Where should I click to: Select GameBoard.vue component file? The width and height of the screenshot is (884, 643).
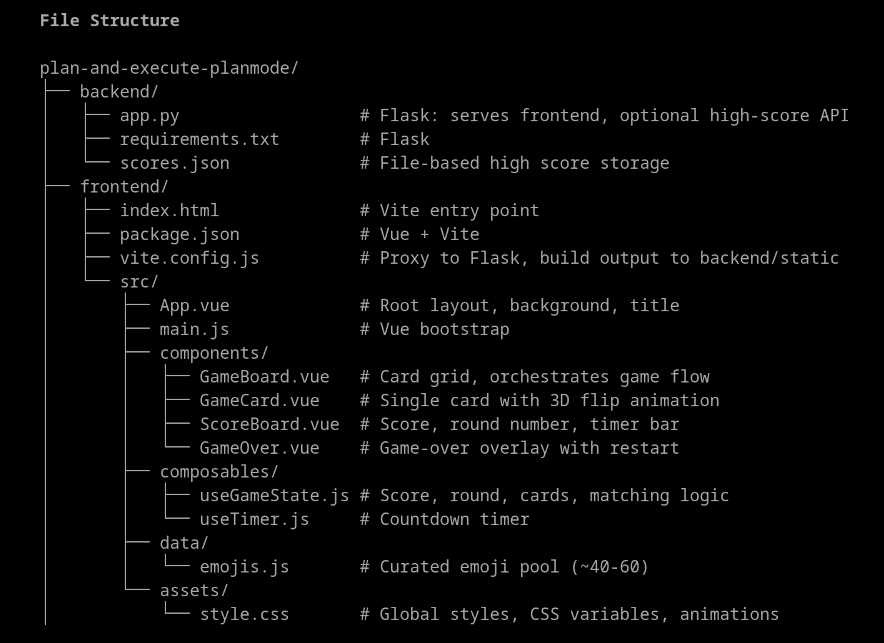pos(264,377)
